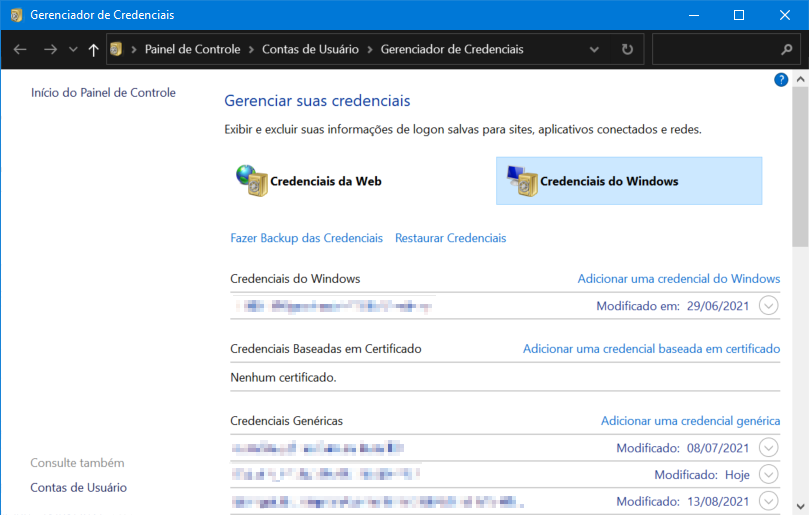
Task: Refresh the Credential Manager view
Action: 627,49
